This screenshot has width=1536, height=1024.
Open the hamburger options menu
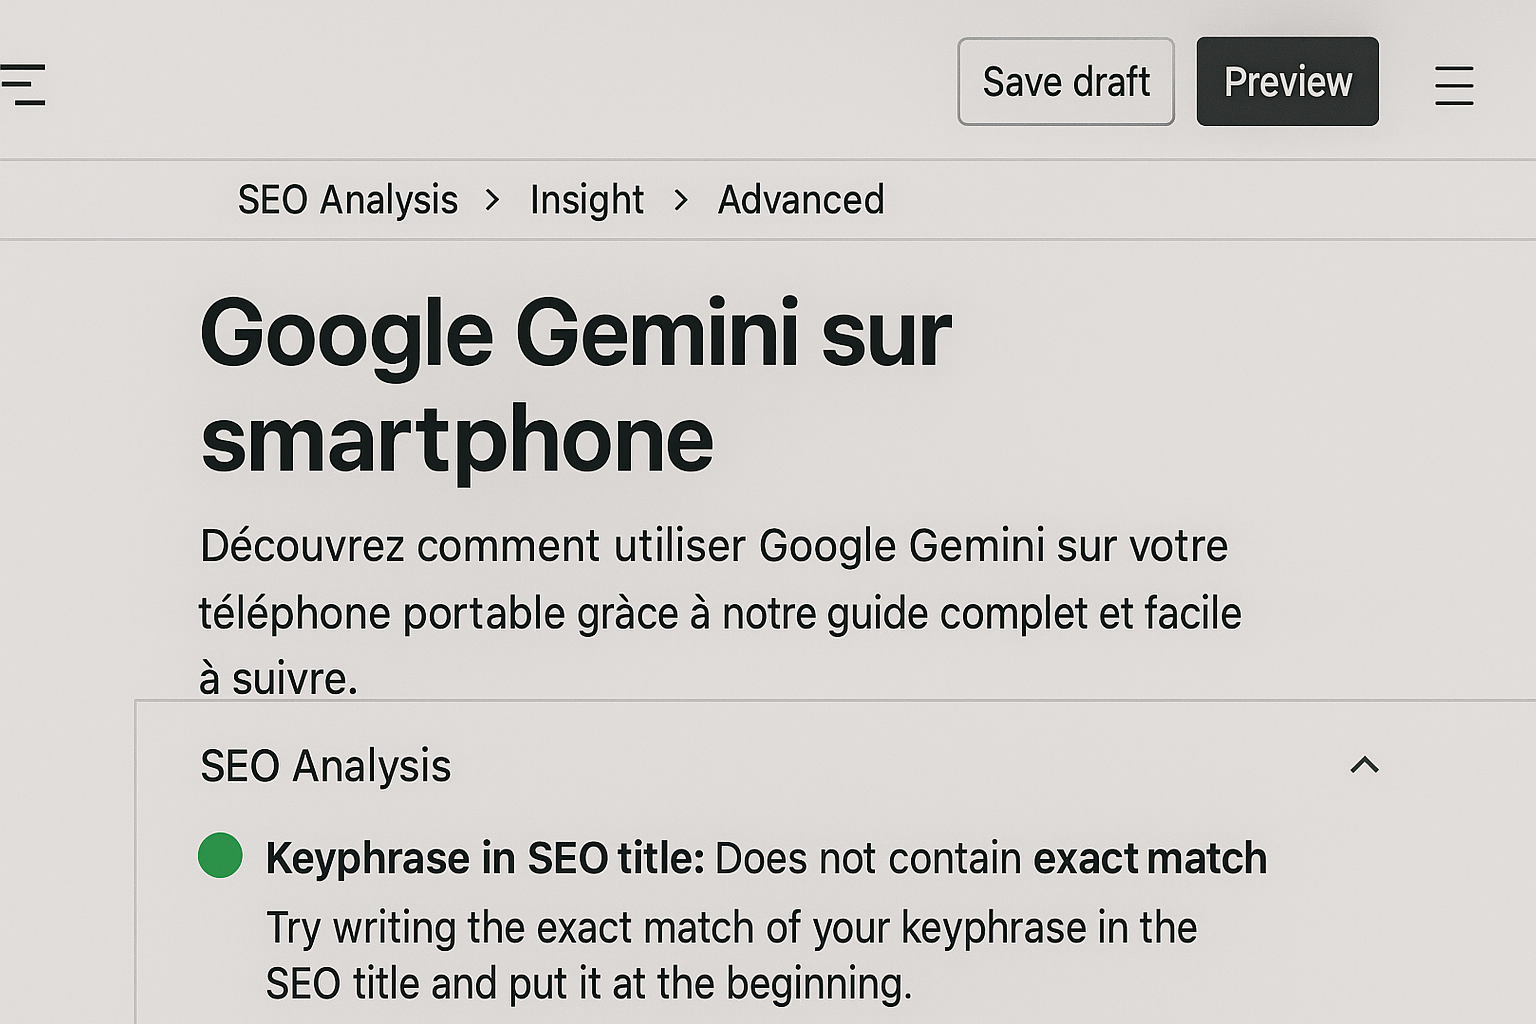(x=1454, y=85)
